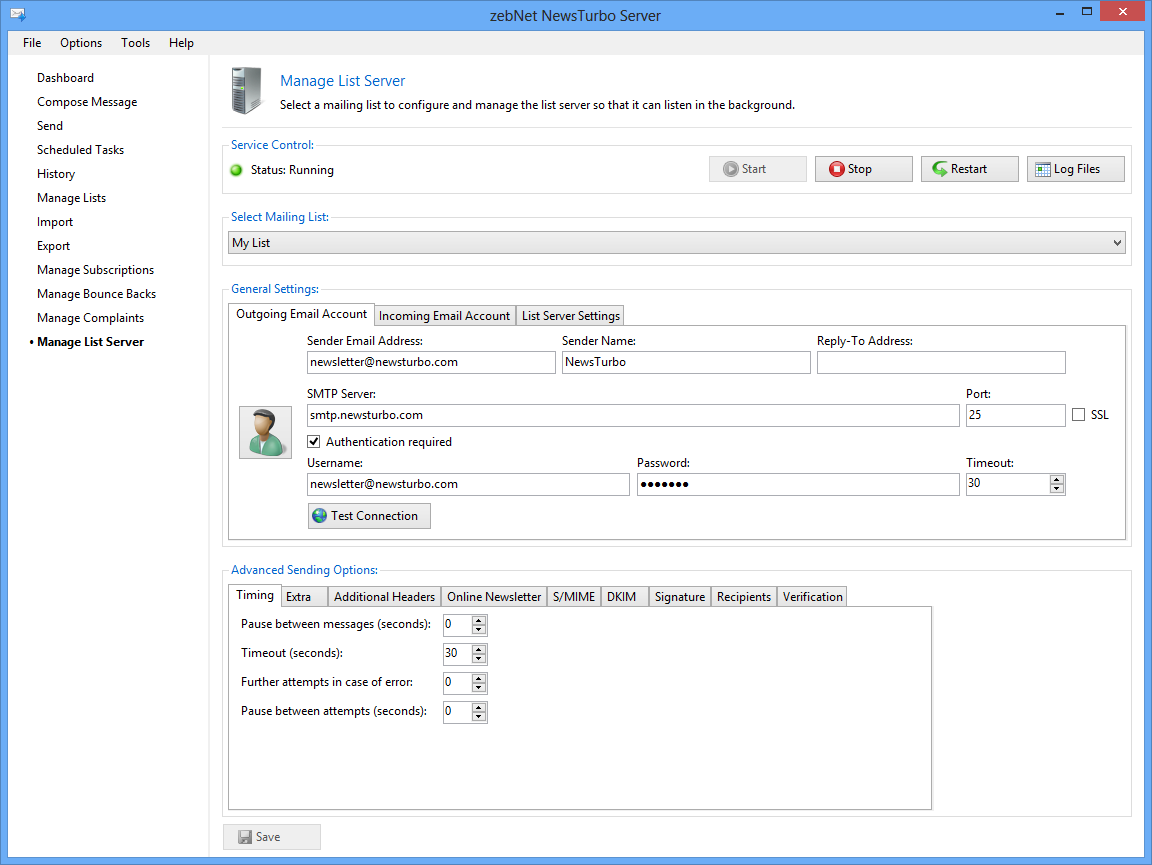This screenshot has width=1152, height=865.
Task: Go to Manage Bounce Backs
Action: click(96, 294)
